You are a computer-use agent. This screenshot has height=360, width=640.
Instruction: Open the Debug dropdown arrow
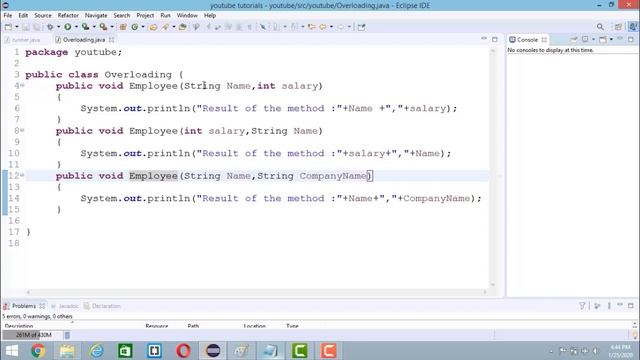click(58, 27)
